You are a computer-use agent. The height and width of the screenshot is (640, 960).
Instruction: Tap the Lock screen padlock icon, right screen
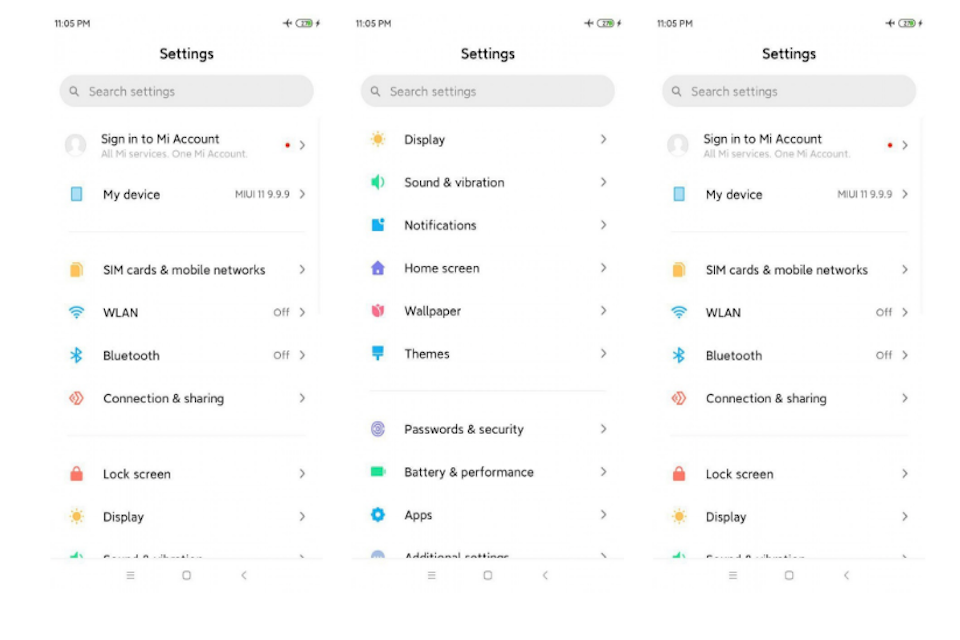tap(679, 473)
